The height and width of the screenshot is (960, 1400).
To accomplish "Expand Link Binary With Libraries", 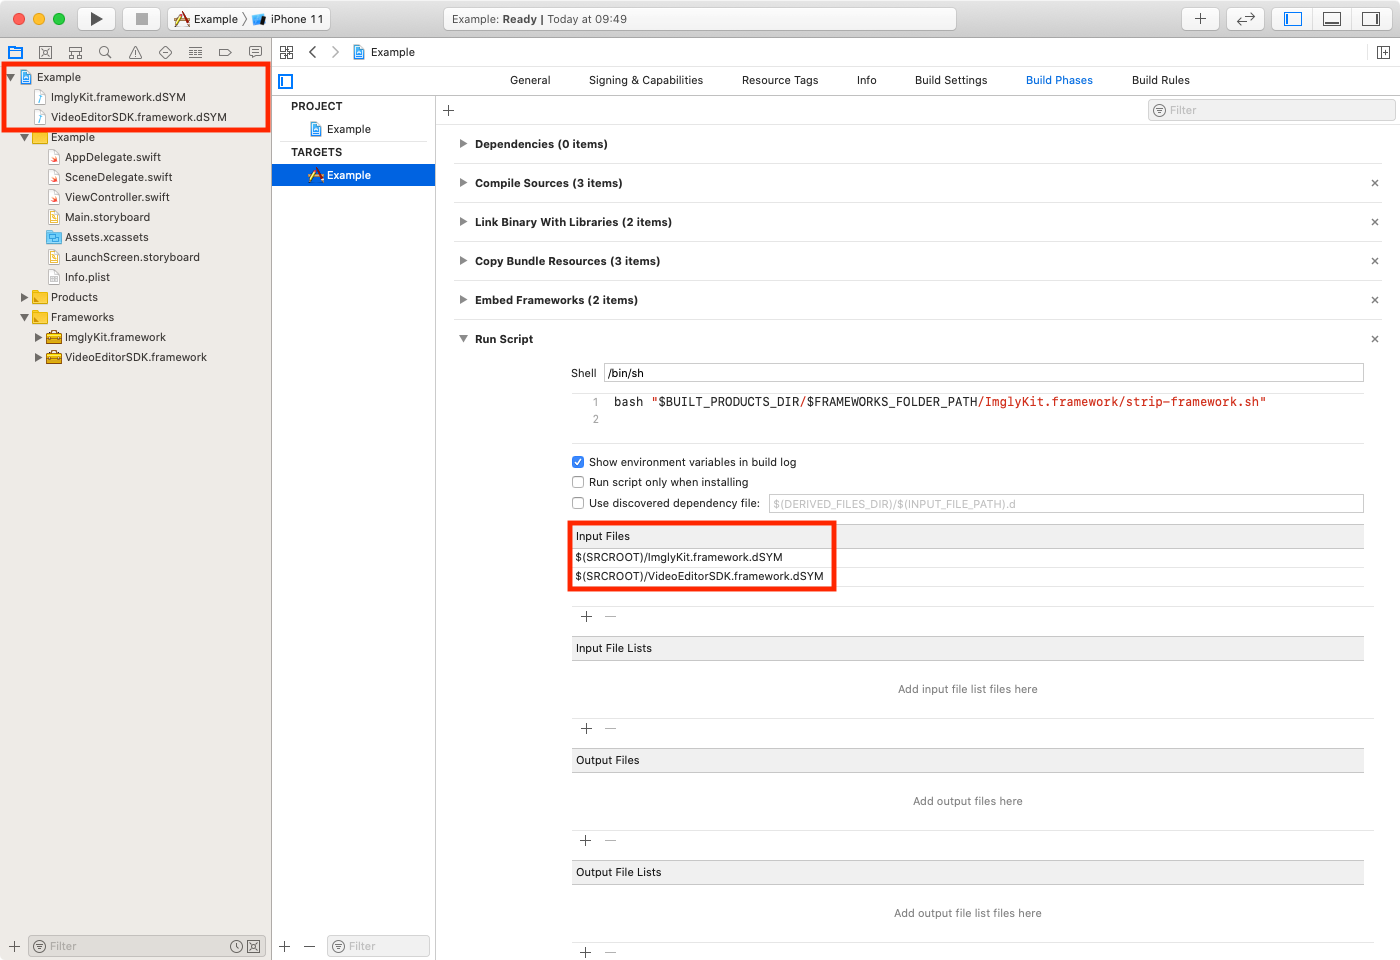I will click(463, 222).
